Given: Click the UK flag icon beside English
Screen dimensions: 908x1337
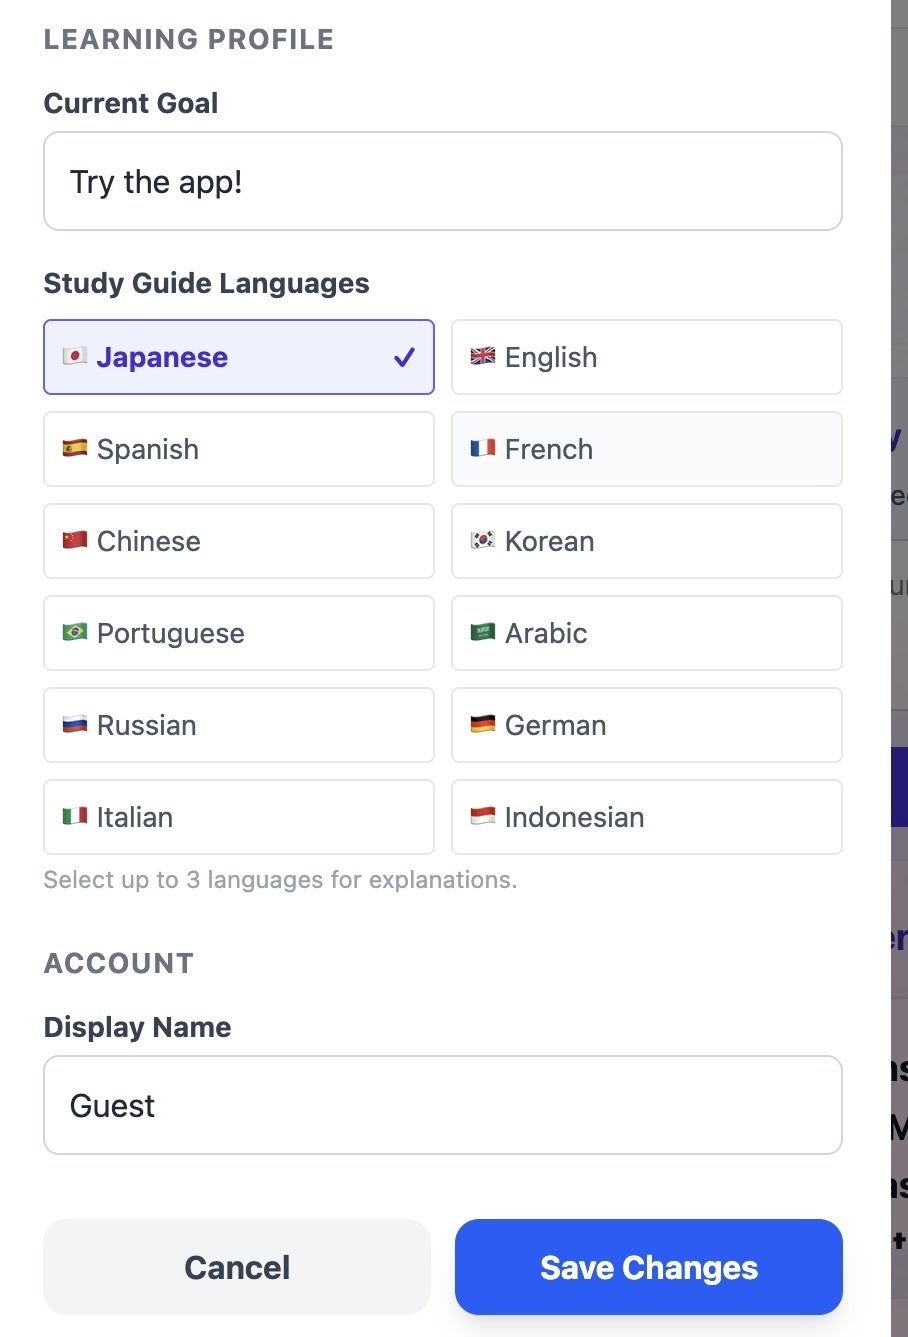Looking at the screenshot, I should point(483,357).
